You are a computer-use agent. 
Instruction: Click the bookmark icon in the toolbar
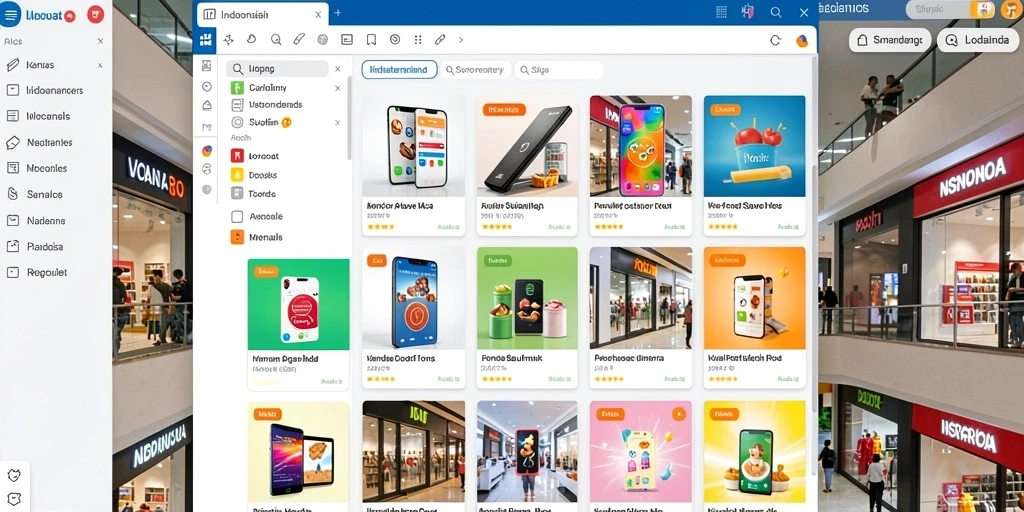(x=371, y=40)
